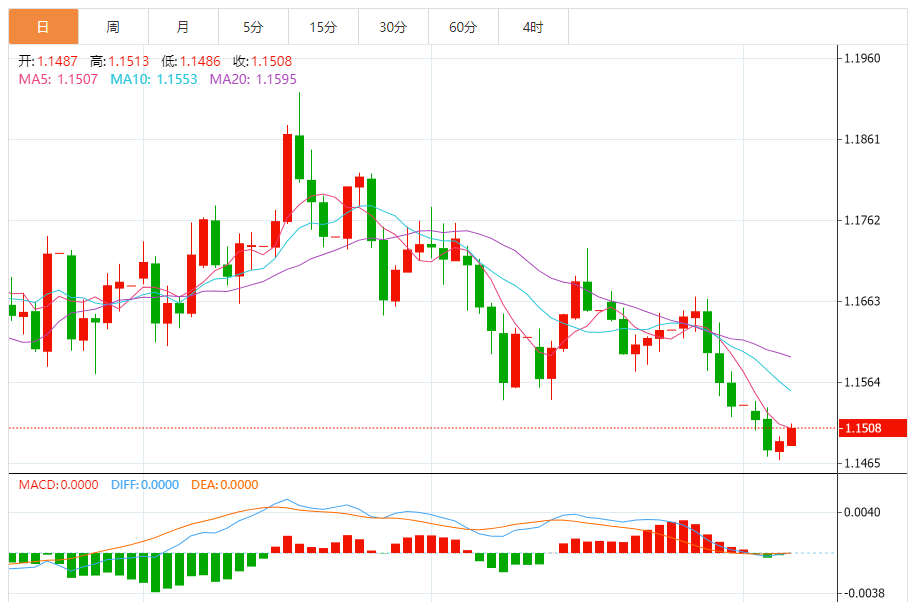This screenshot has height=602, width=913.
Task: Click the 低:1.1486 low price text
Action: [x=191, y=61]
